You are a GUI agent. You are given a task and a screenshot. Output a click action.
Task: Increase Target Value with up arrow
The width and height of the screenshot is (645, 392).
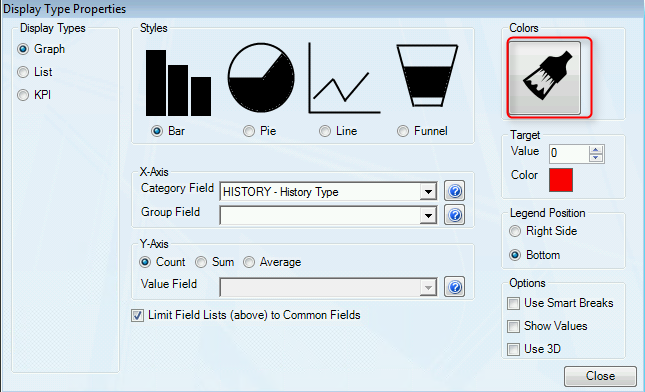[x=596, y=150]
